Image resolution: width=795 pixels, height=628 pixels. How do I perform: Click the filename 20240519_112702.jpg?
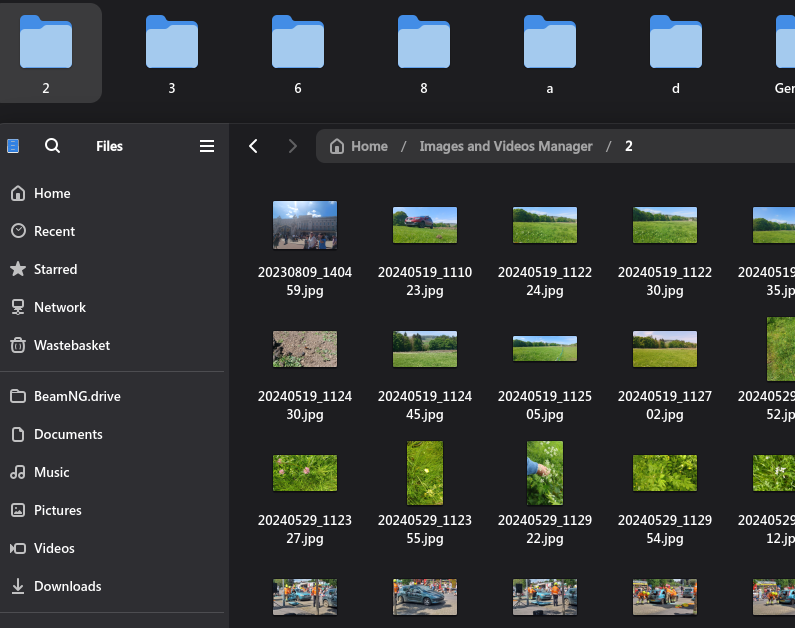[665, 405]
